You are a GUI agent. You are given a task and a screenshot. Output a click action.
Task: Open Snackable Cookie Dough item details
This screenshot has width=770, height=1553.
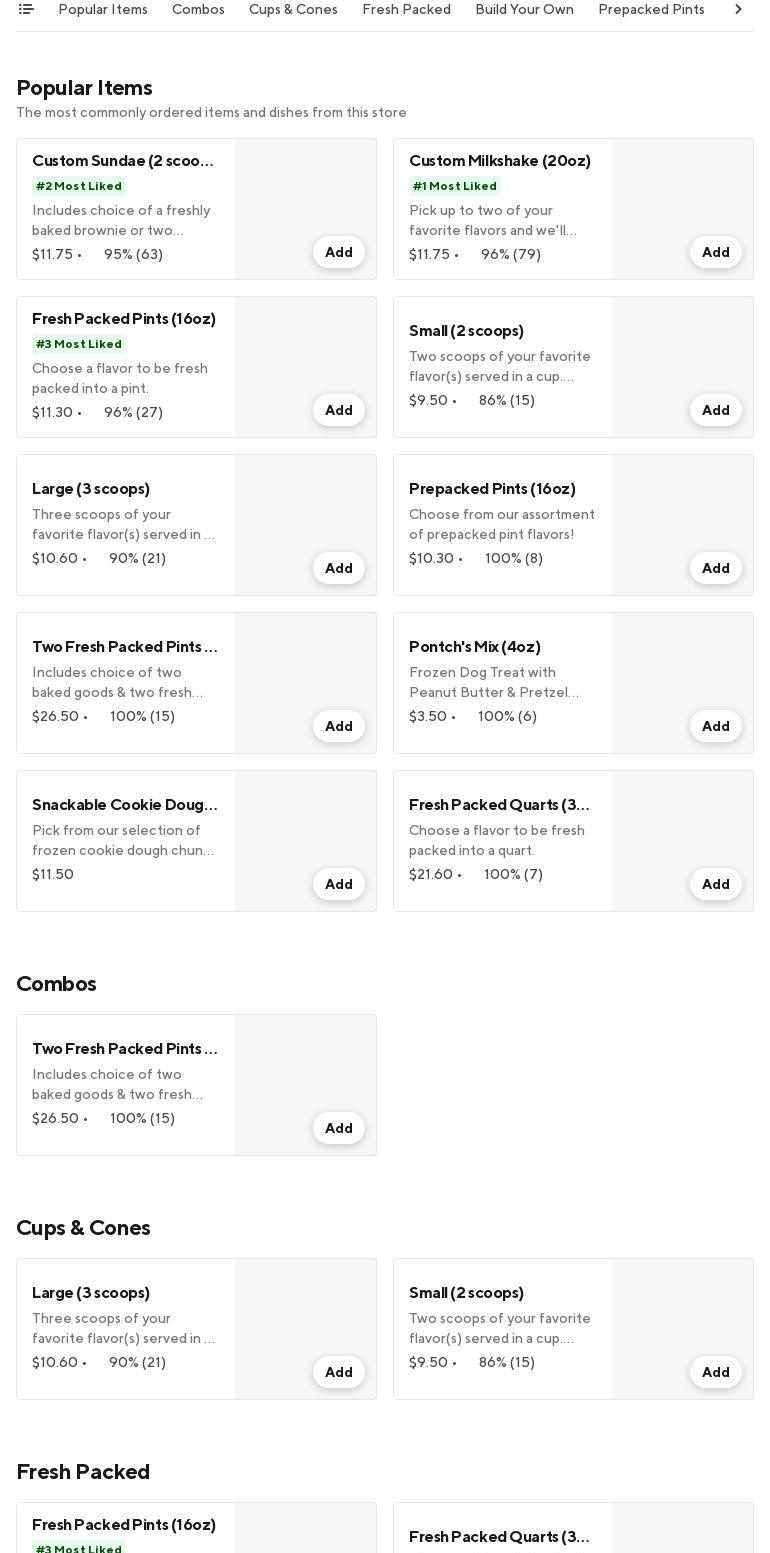125,805
